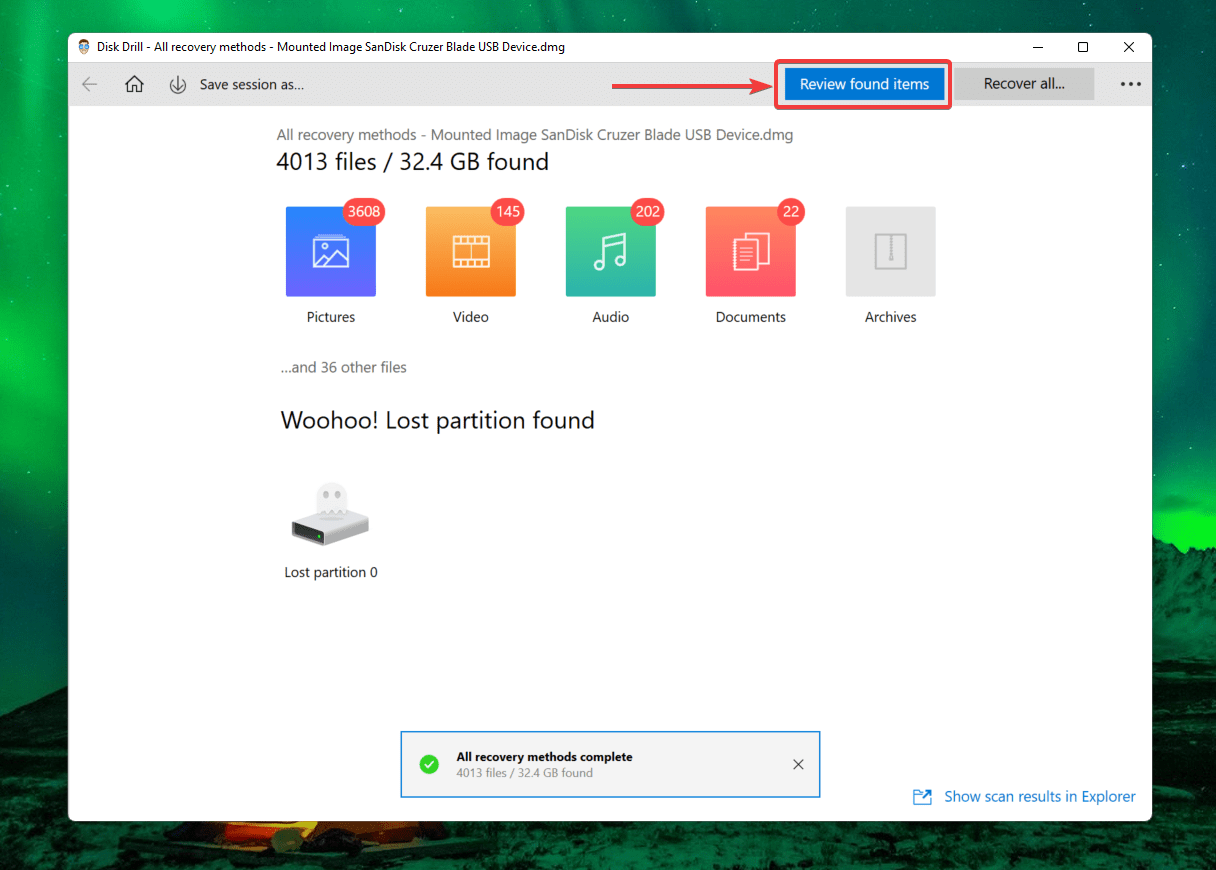Click Save session as... label
Viewport: 1216px width, 870px height.
pyautogui.click(x=252, y=85)
